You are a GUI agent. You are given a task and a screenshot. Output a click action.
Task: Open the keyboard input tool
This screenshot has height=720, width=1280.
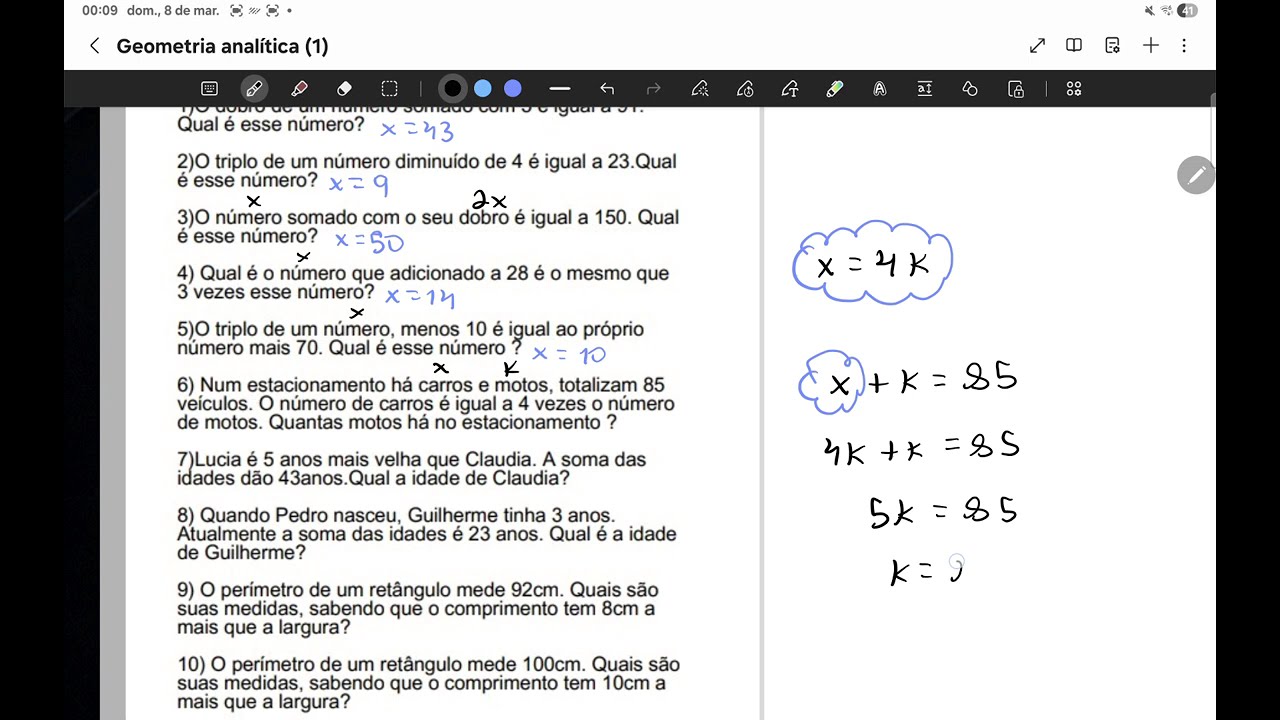click(209, 89)
